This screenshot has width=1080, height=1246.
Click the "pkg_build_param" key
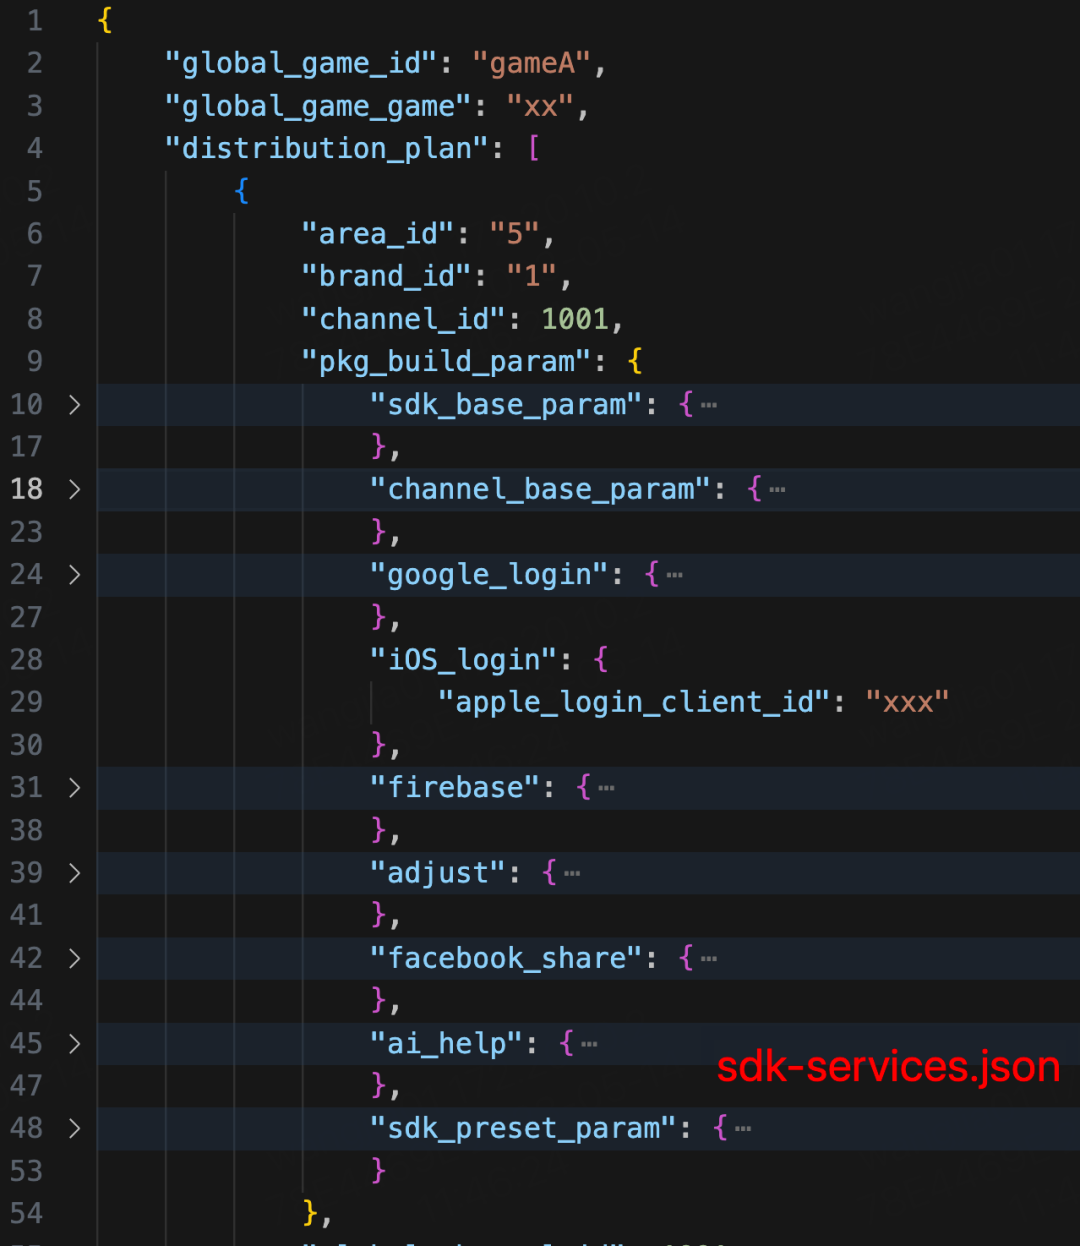coord(447,362)
